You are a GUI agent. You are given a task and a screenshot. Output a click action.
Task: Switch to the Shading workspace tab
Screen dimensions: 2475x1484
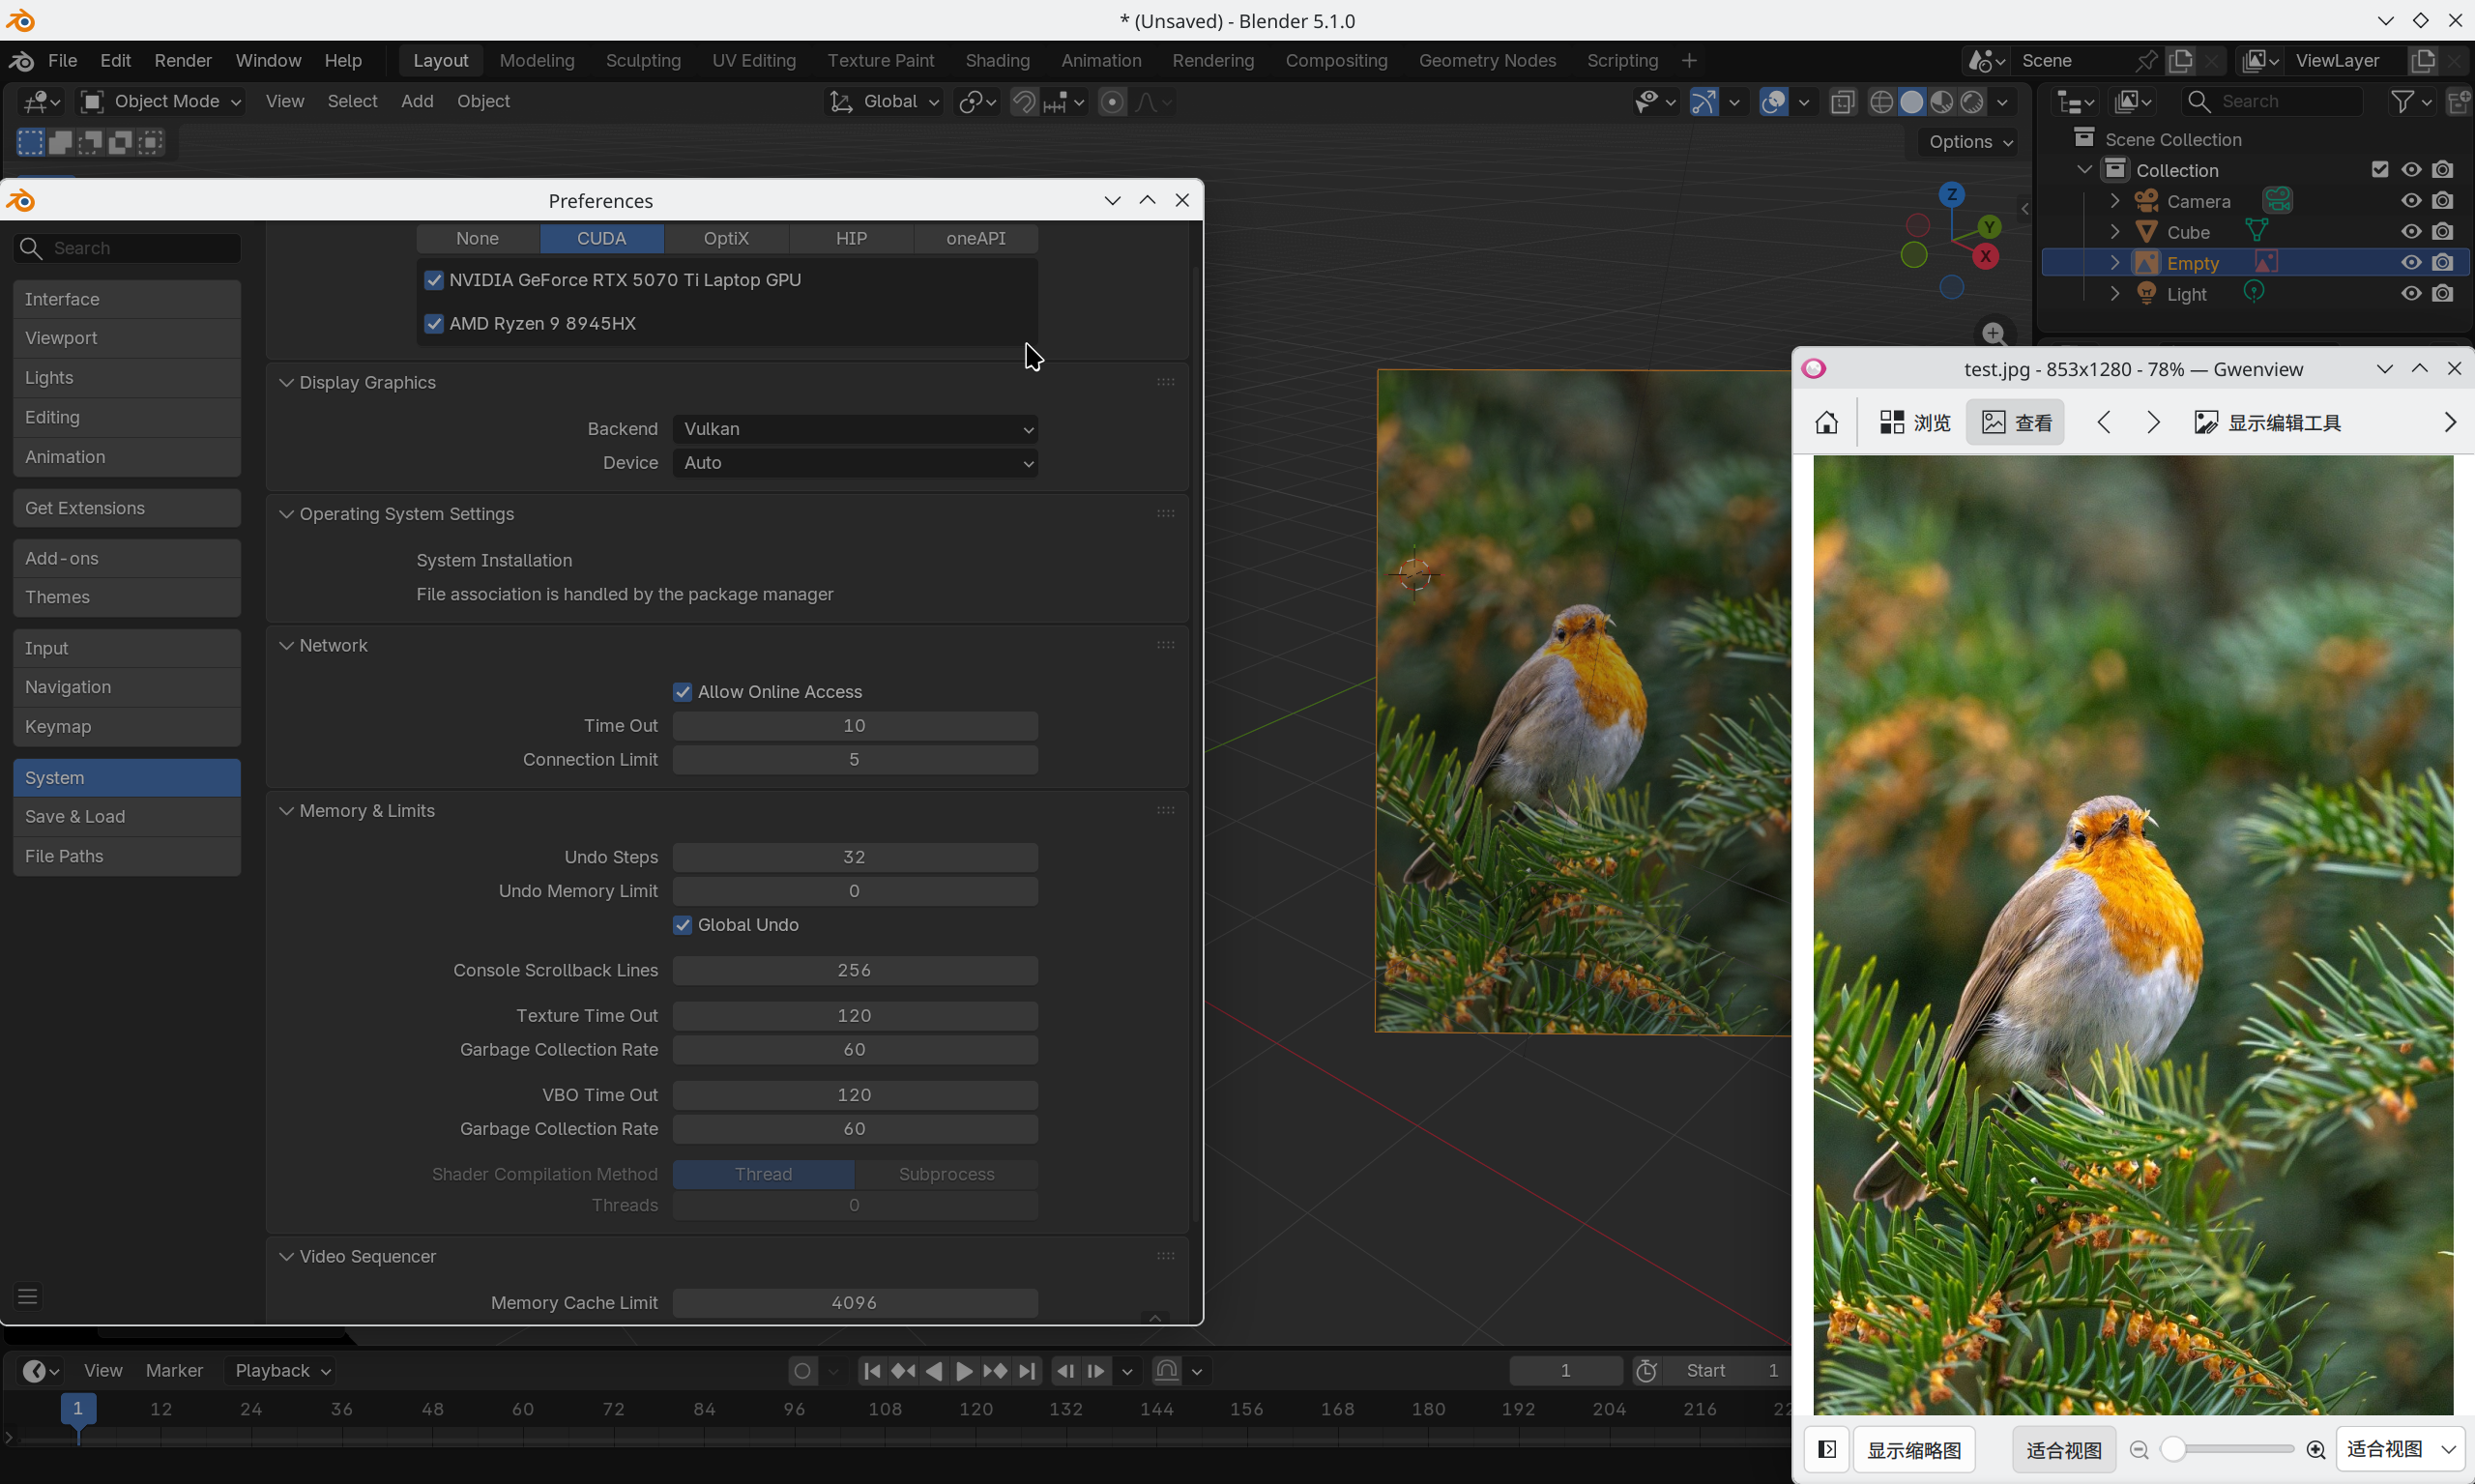(997, 61)
